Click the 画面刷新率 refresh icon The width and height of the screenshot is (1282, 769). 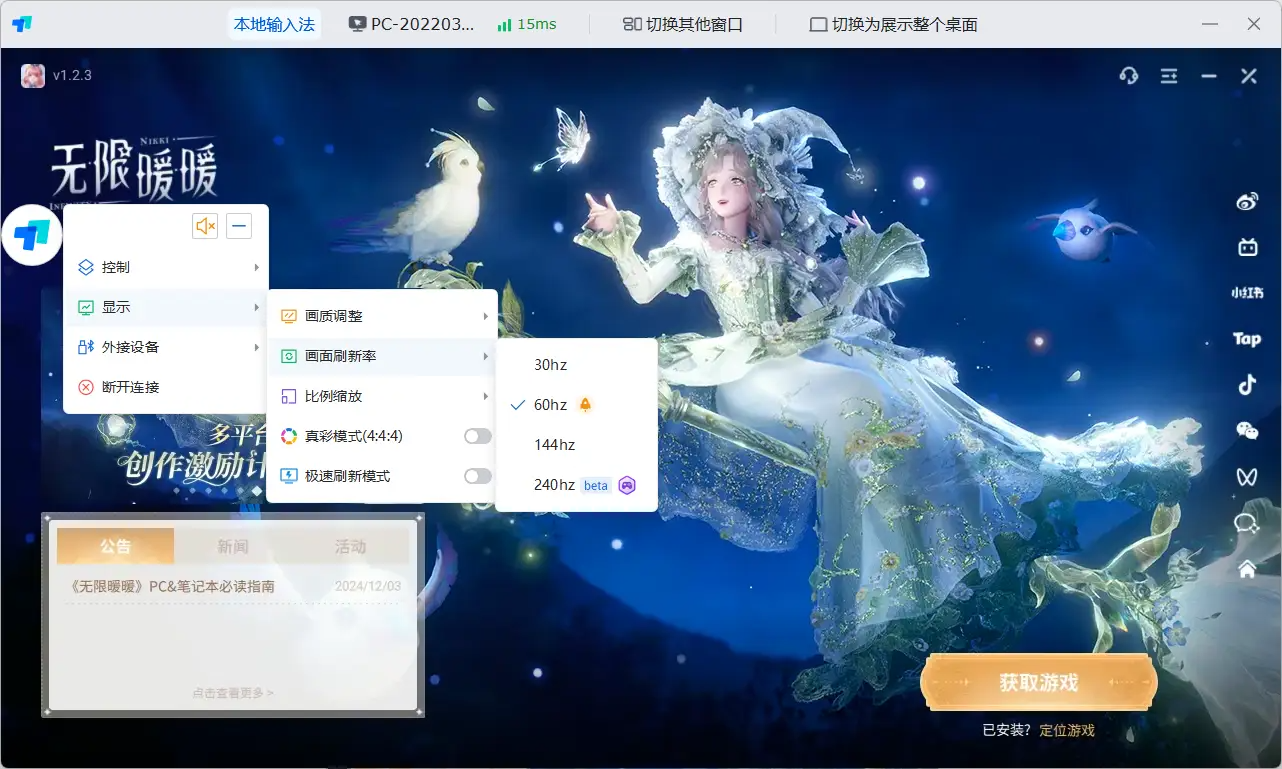[289, 356]
